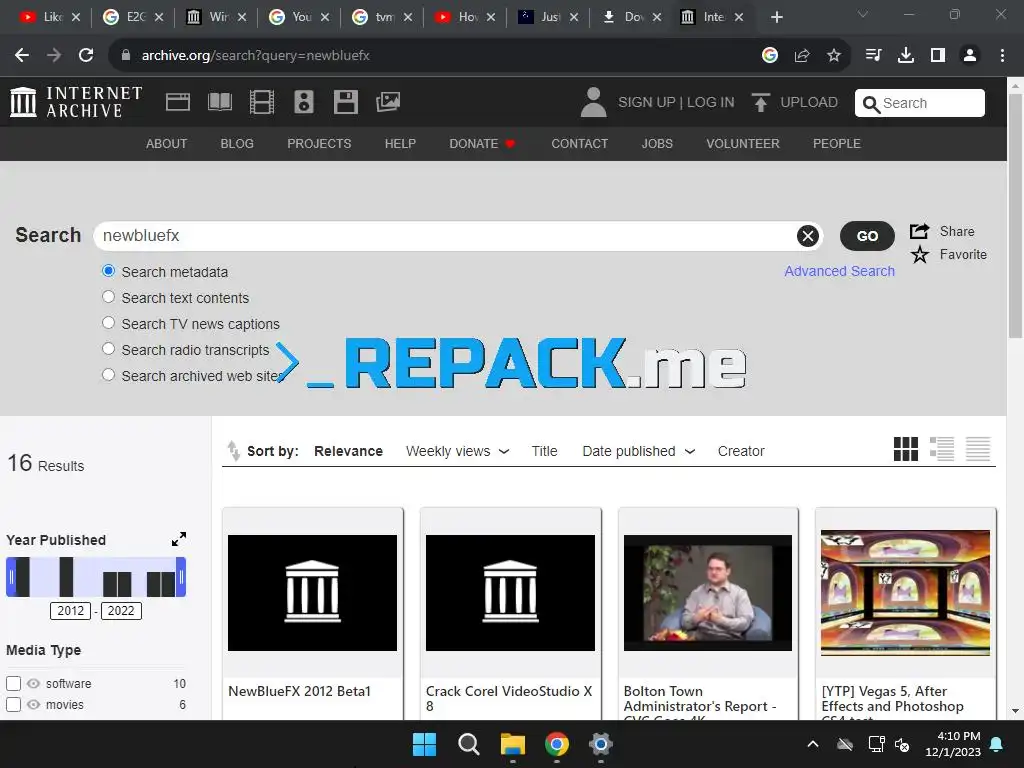Screen dimensions: 1024x768
Task: Open the Internet Archive home logo
Action: tap(76, 102)
